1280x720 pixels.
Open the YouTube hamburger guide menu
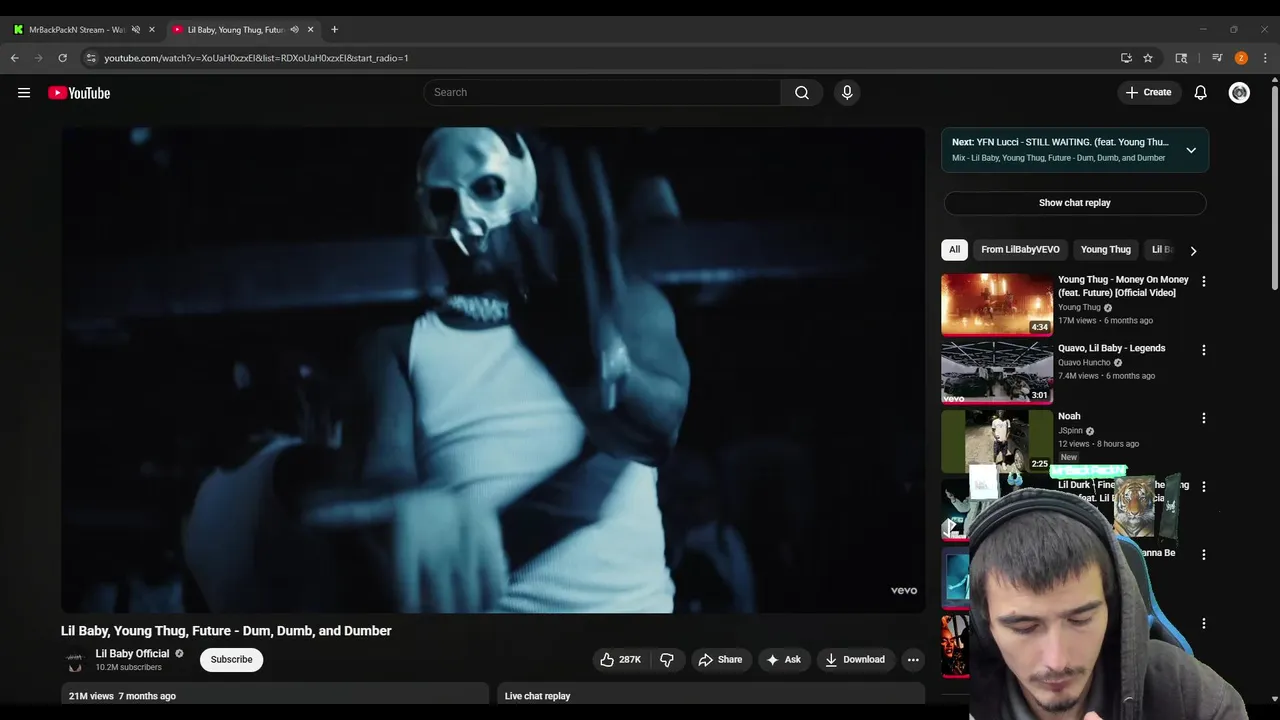[x=24, y=93]
